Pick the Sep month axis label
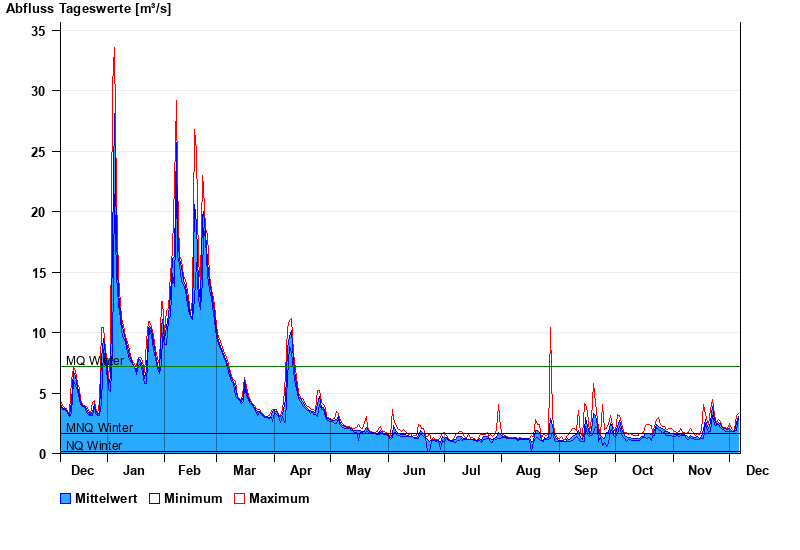The width and height of the screenshot is (800, 550). (x=586, y=471)
